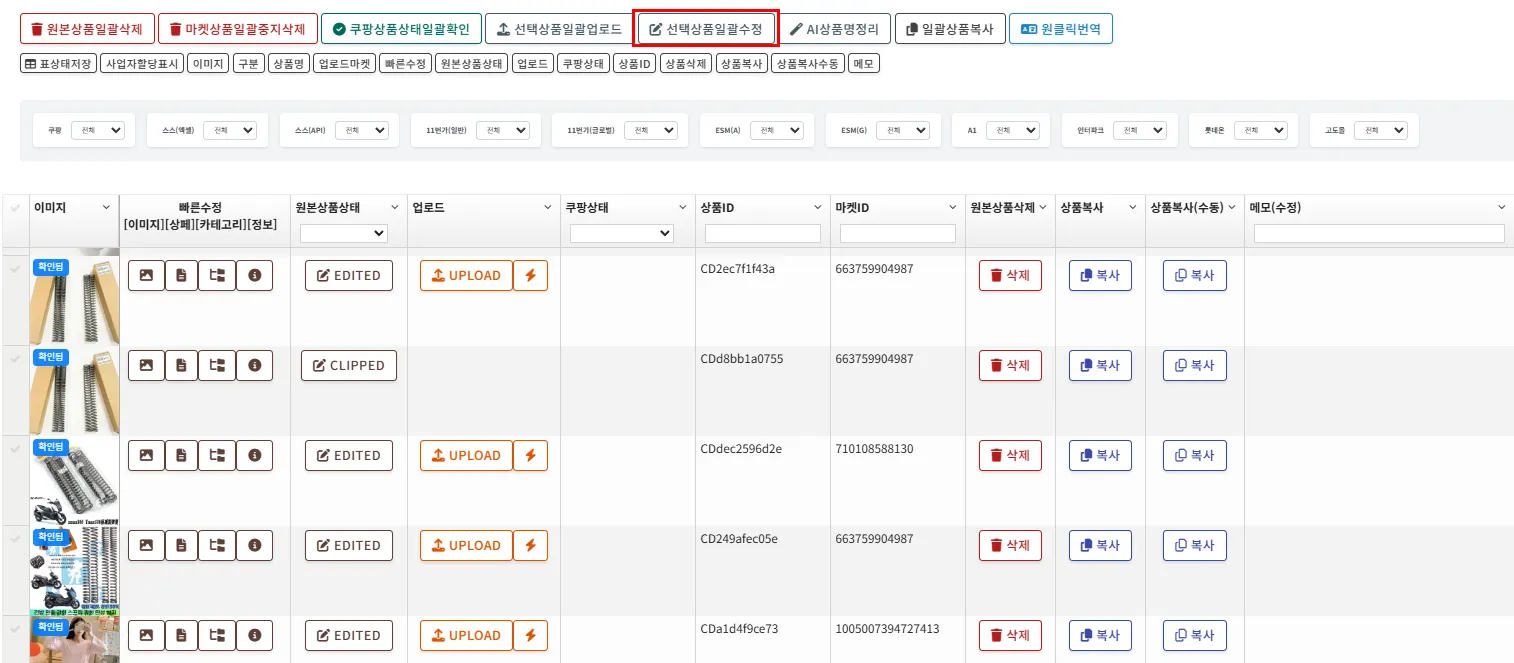Open info edit for CDa1d4f9ce73
Screen dimensions: 1514x663
coord(254,635)
